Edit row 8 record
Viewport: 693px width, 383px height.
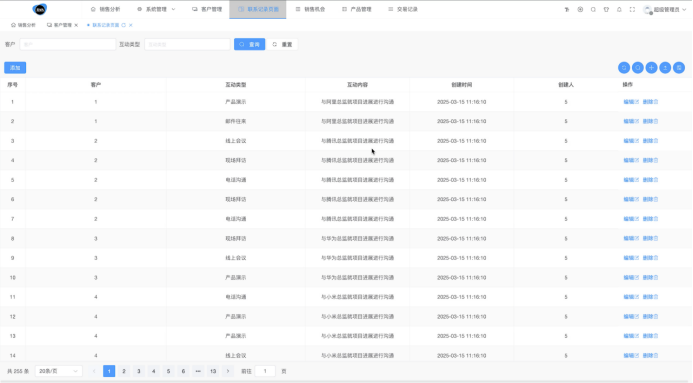click(x=631, y=239)
